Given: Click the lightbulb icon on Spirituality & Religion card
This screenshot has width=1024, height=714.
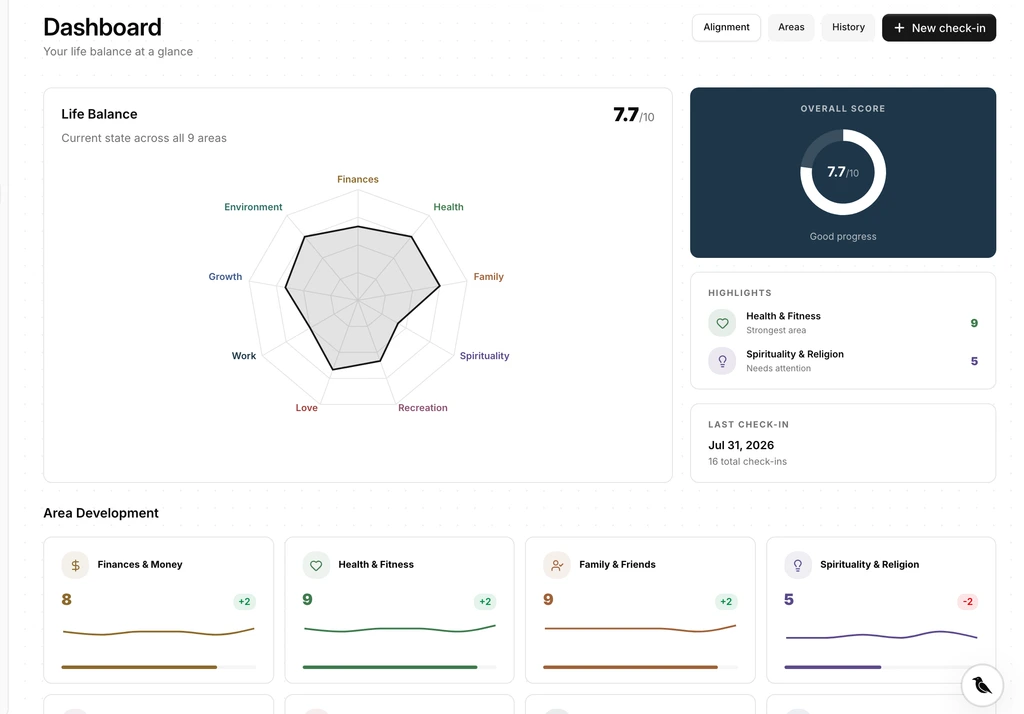Looking at the screenshot, I should tap(797, 565).
